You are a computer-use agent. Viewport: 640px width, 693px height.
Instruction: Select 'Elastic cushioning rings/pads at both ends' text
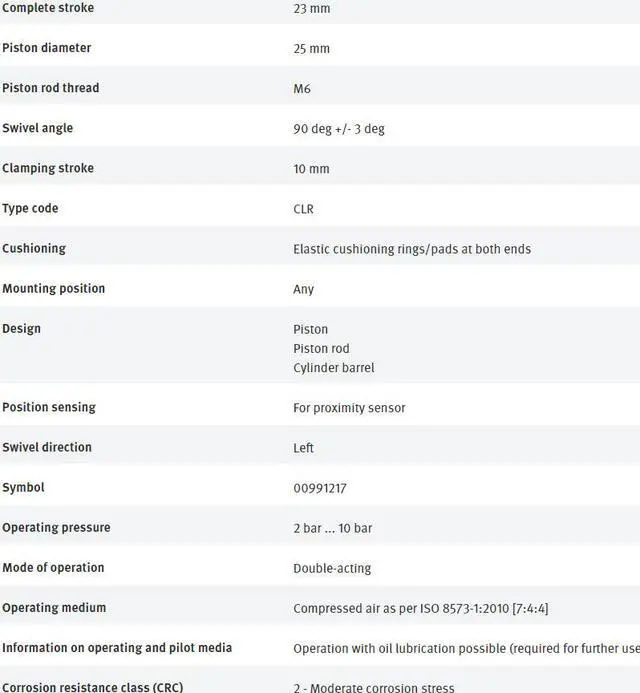411,249
